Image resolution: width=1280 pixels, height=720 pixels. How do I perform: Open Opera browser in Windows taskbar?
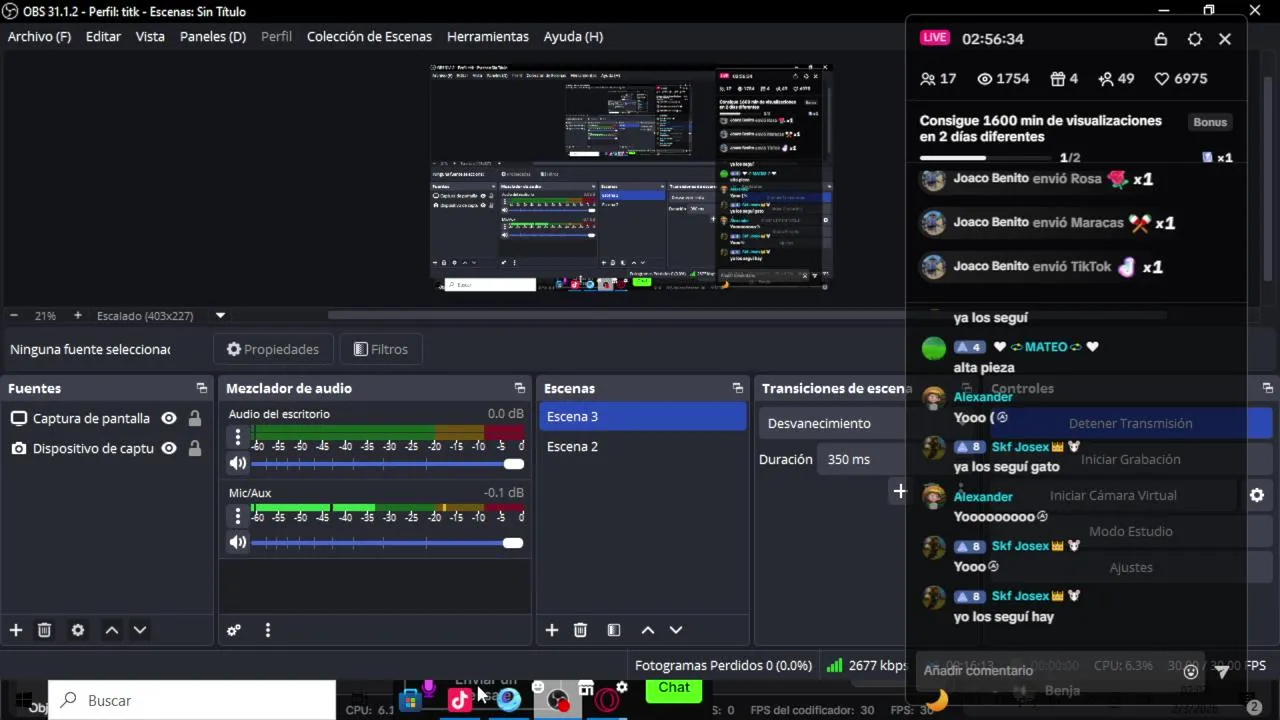point(607,700)
